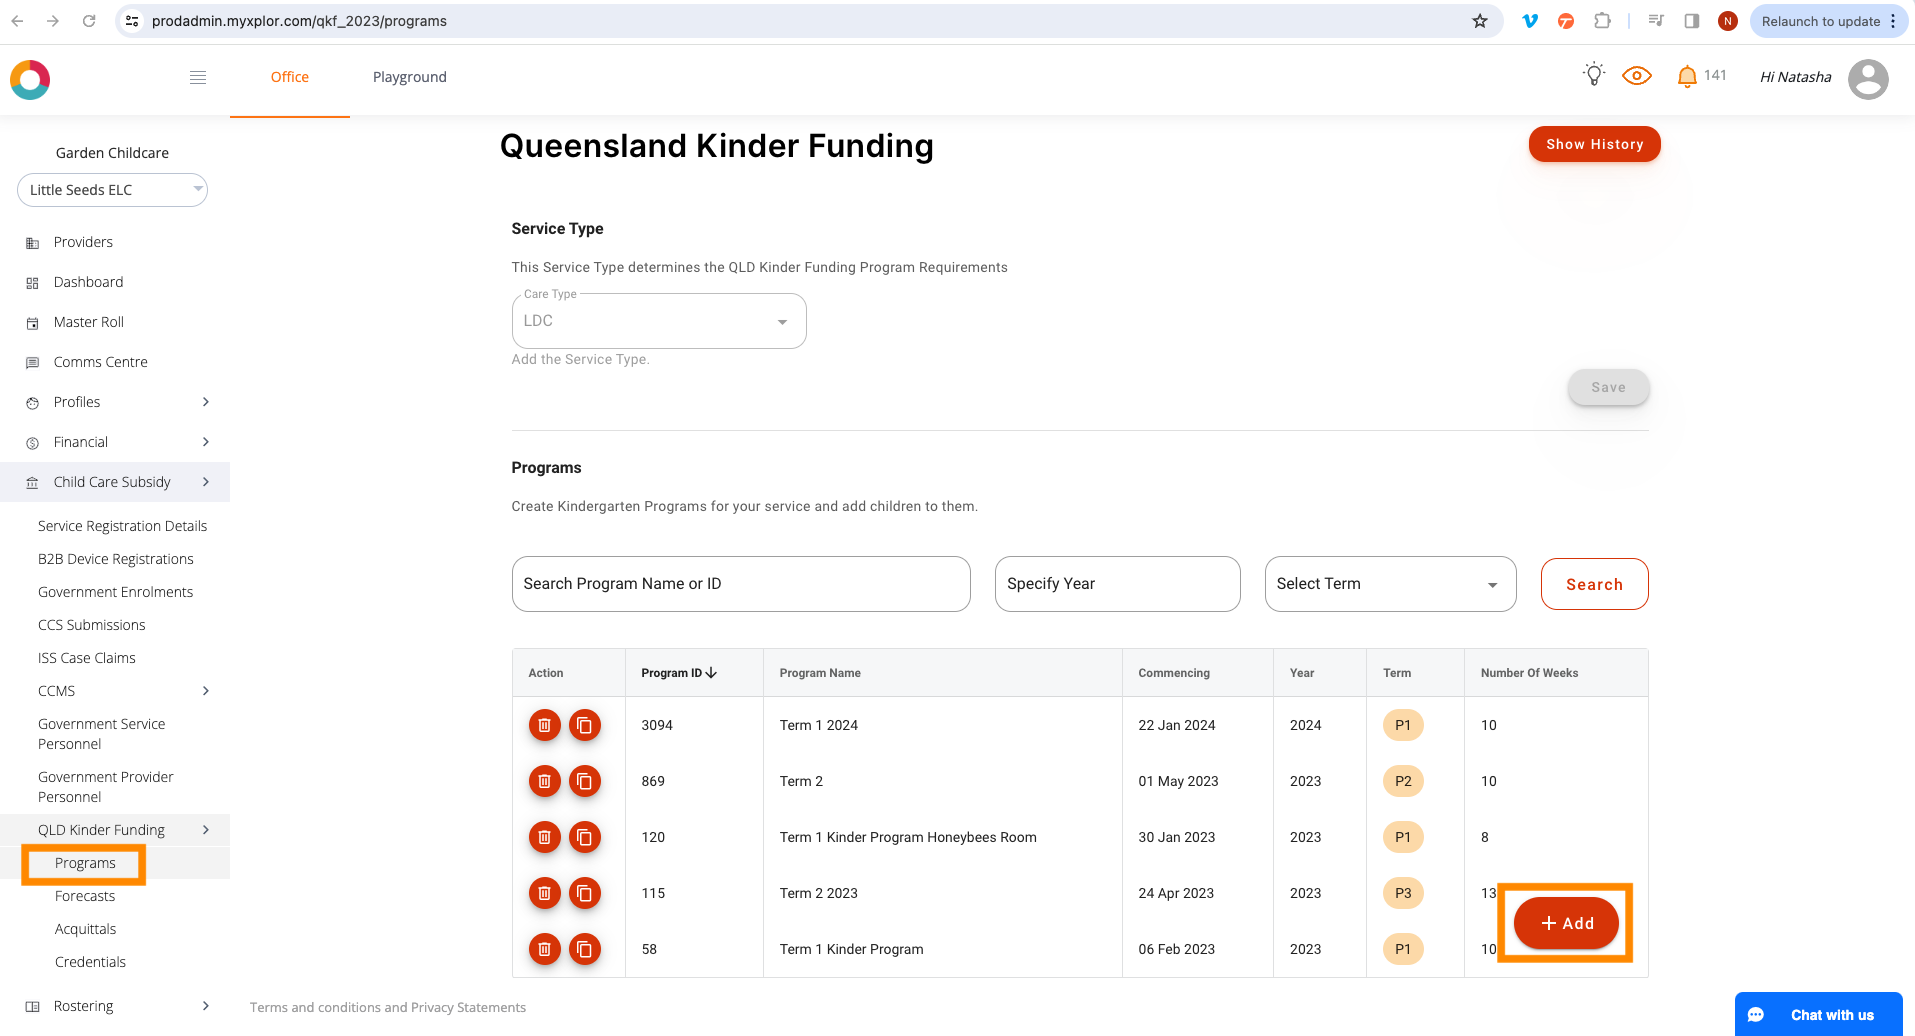This screenshot has height=1036, width=1915.
Task: Duplicate the Term 2 2023 program
Action: coord(585,893)
